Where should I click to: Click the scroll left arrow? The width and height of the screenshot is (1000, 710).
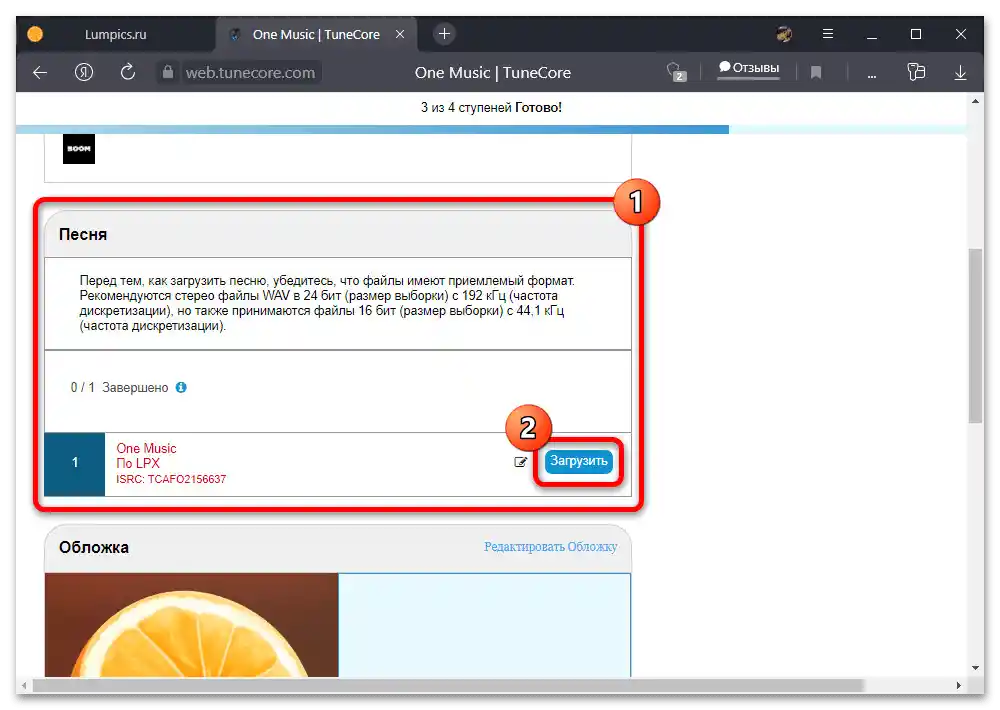[x=24, y=686]
